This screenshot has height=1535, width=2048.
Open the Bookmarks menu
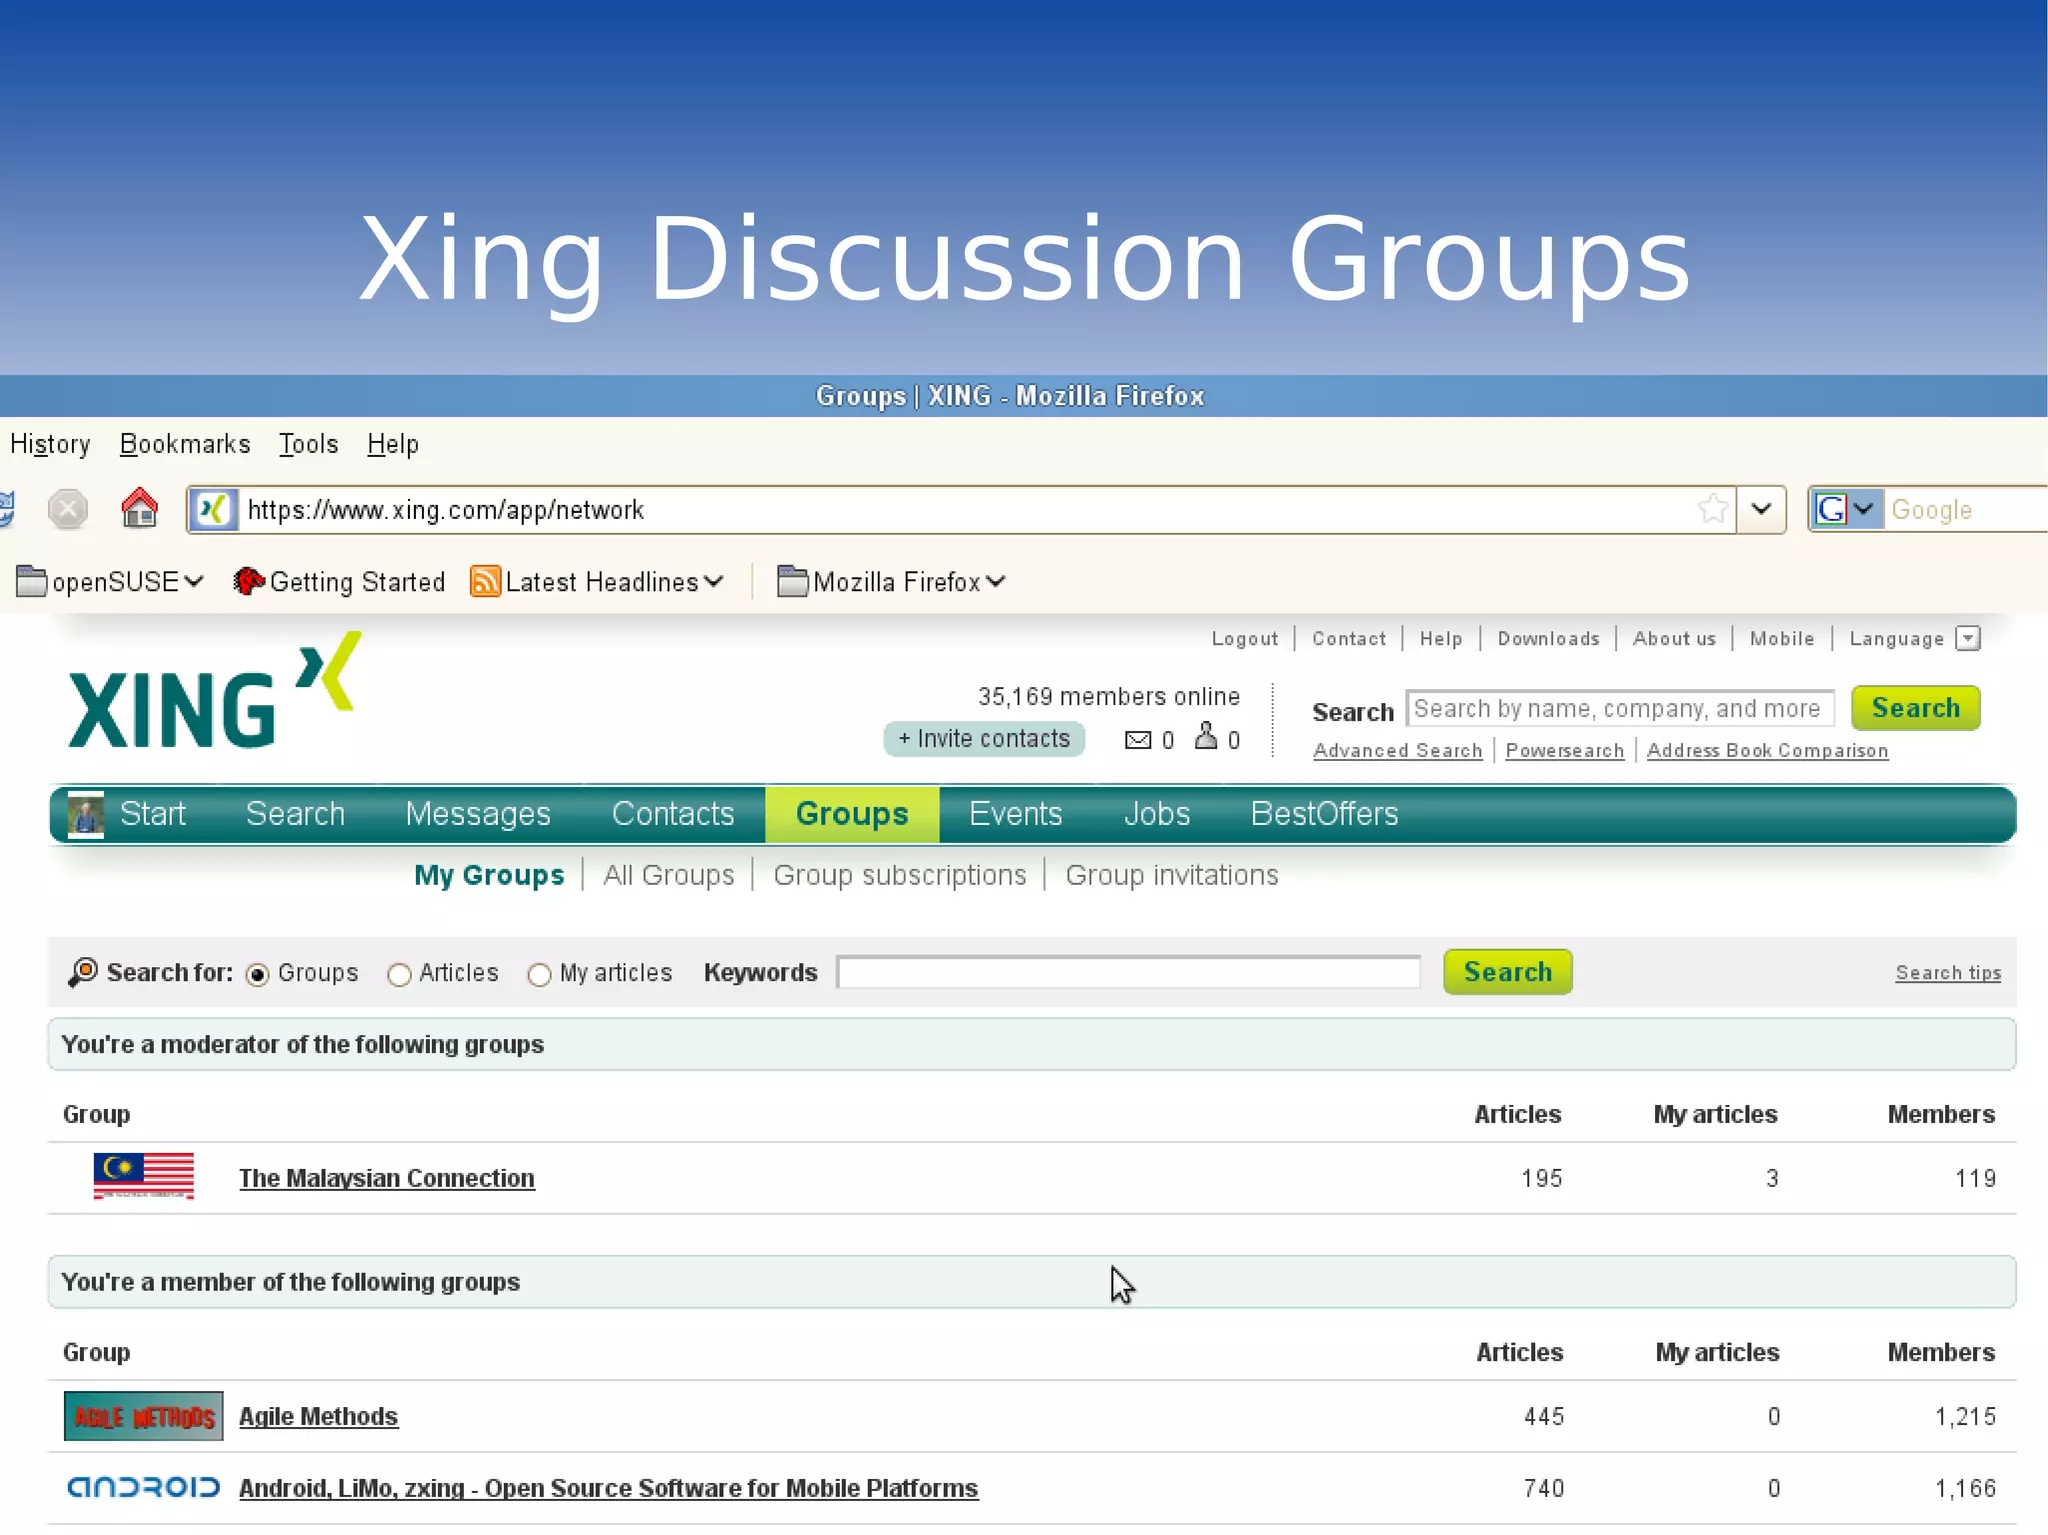[x=185, y=444]
